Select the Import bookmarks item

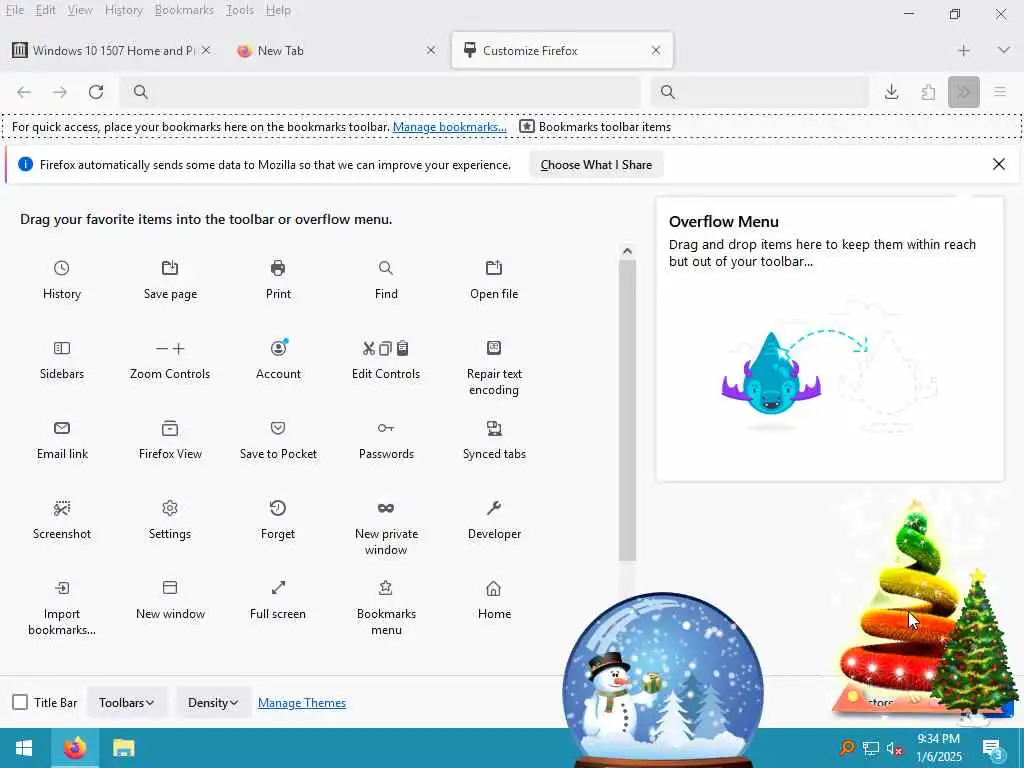click(61, 608)
